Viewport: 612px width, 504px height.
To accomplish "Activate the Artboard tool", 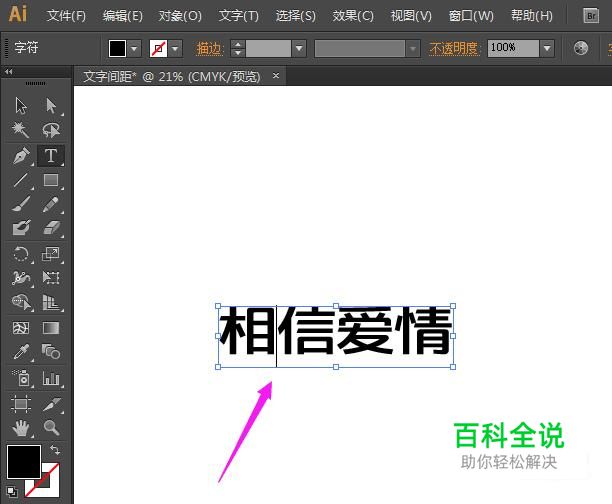I will point(21,404).
